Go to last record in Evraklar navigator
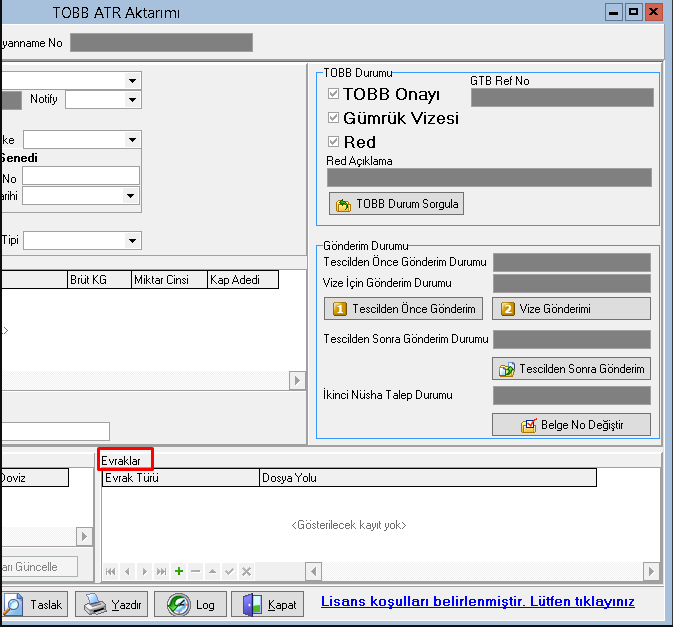The height and width of the screenshot is (627, 673). [161, 572]
